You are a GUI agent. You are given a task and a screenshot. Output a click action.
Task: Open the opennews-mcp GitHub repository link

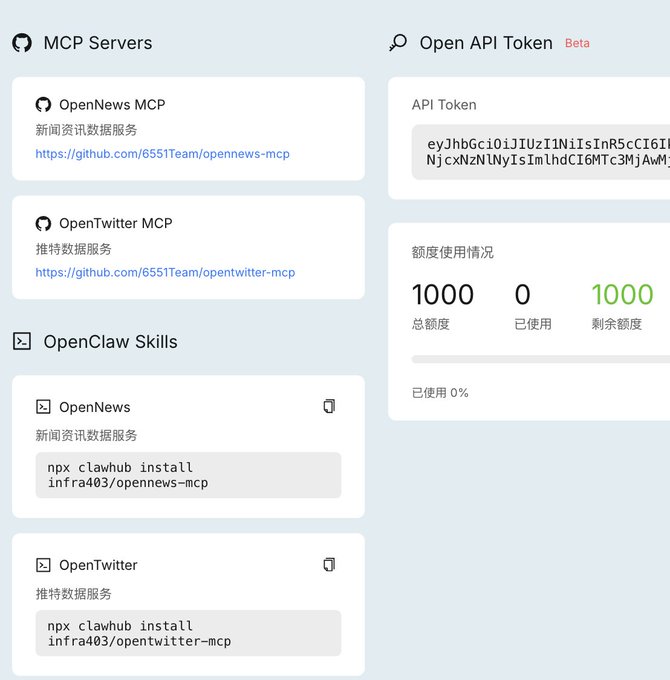pyautogui.click(x=162, y=154)
